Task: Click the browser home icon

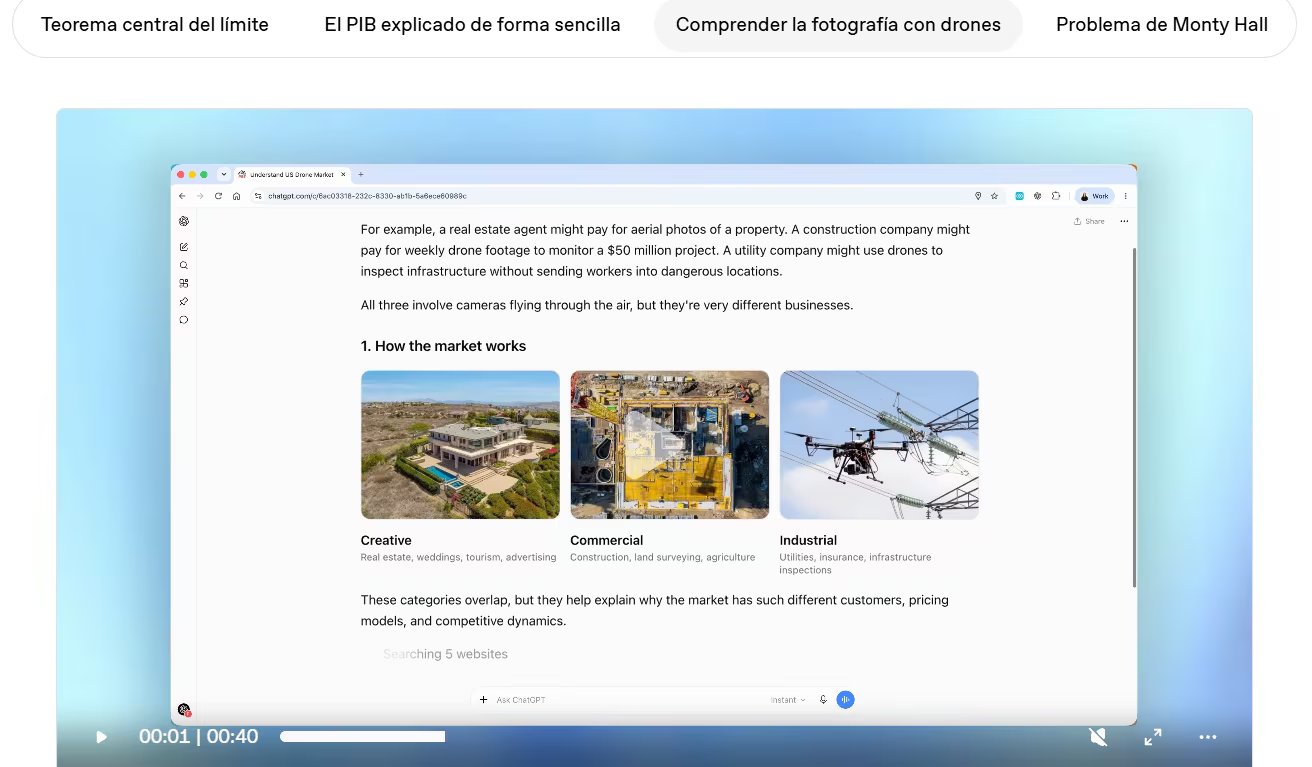Action: point(236,196)
